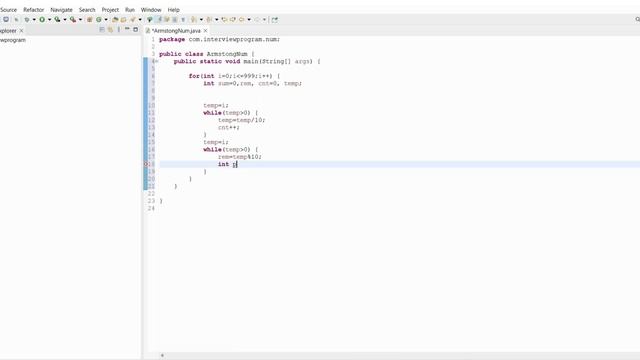Go to Next Edit Location icon
The width and height of the screenshot is (640, 360).
[x=233, y=19]
